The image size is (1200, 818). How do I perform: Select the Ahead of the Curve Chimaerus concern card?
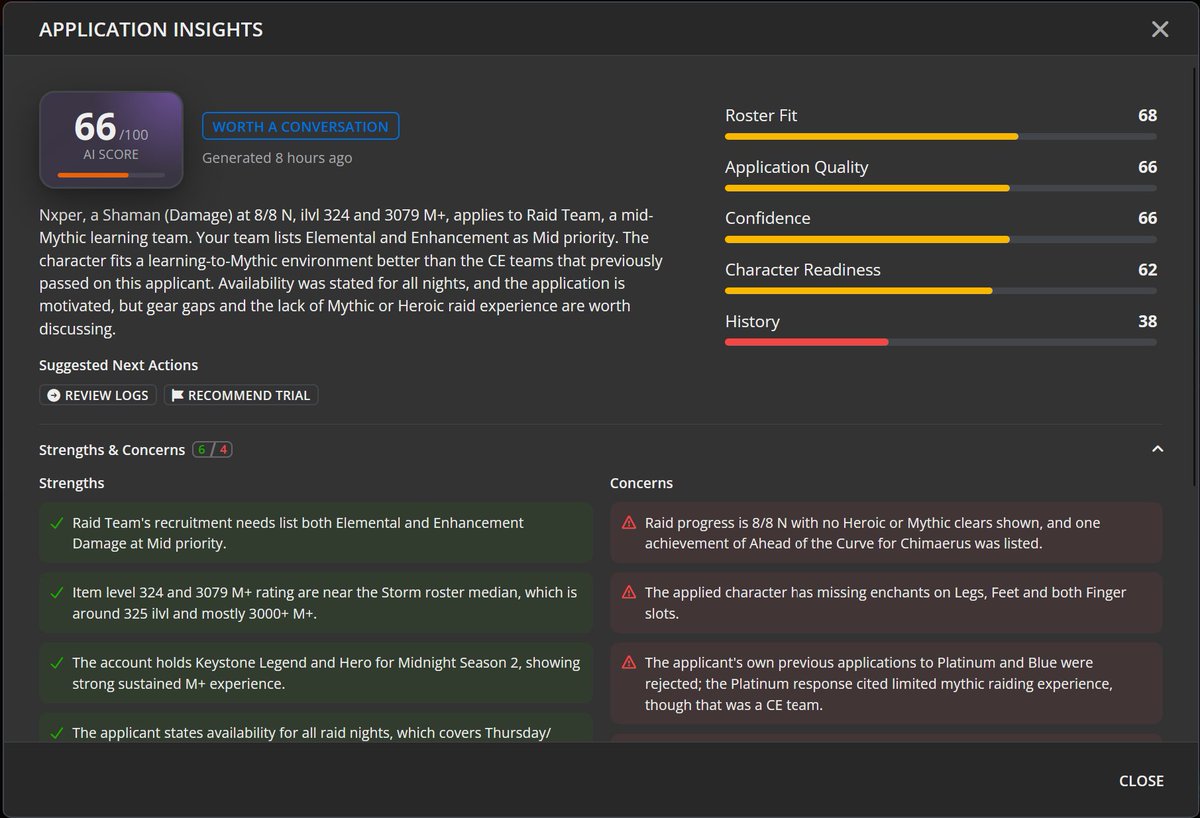[x=886, y=533]
